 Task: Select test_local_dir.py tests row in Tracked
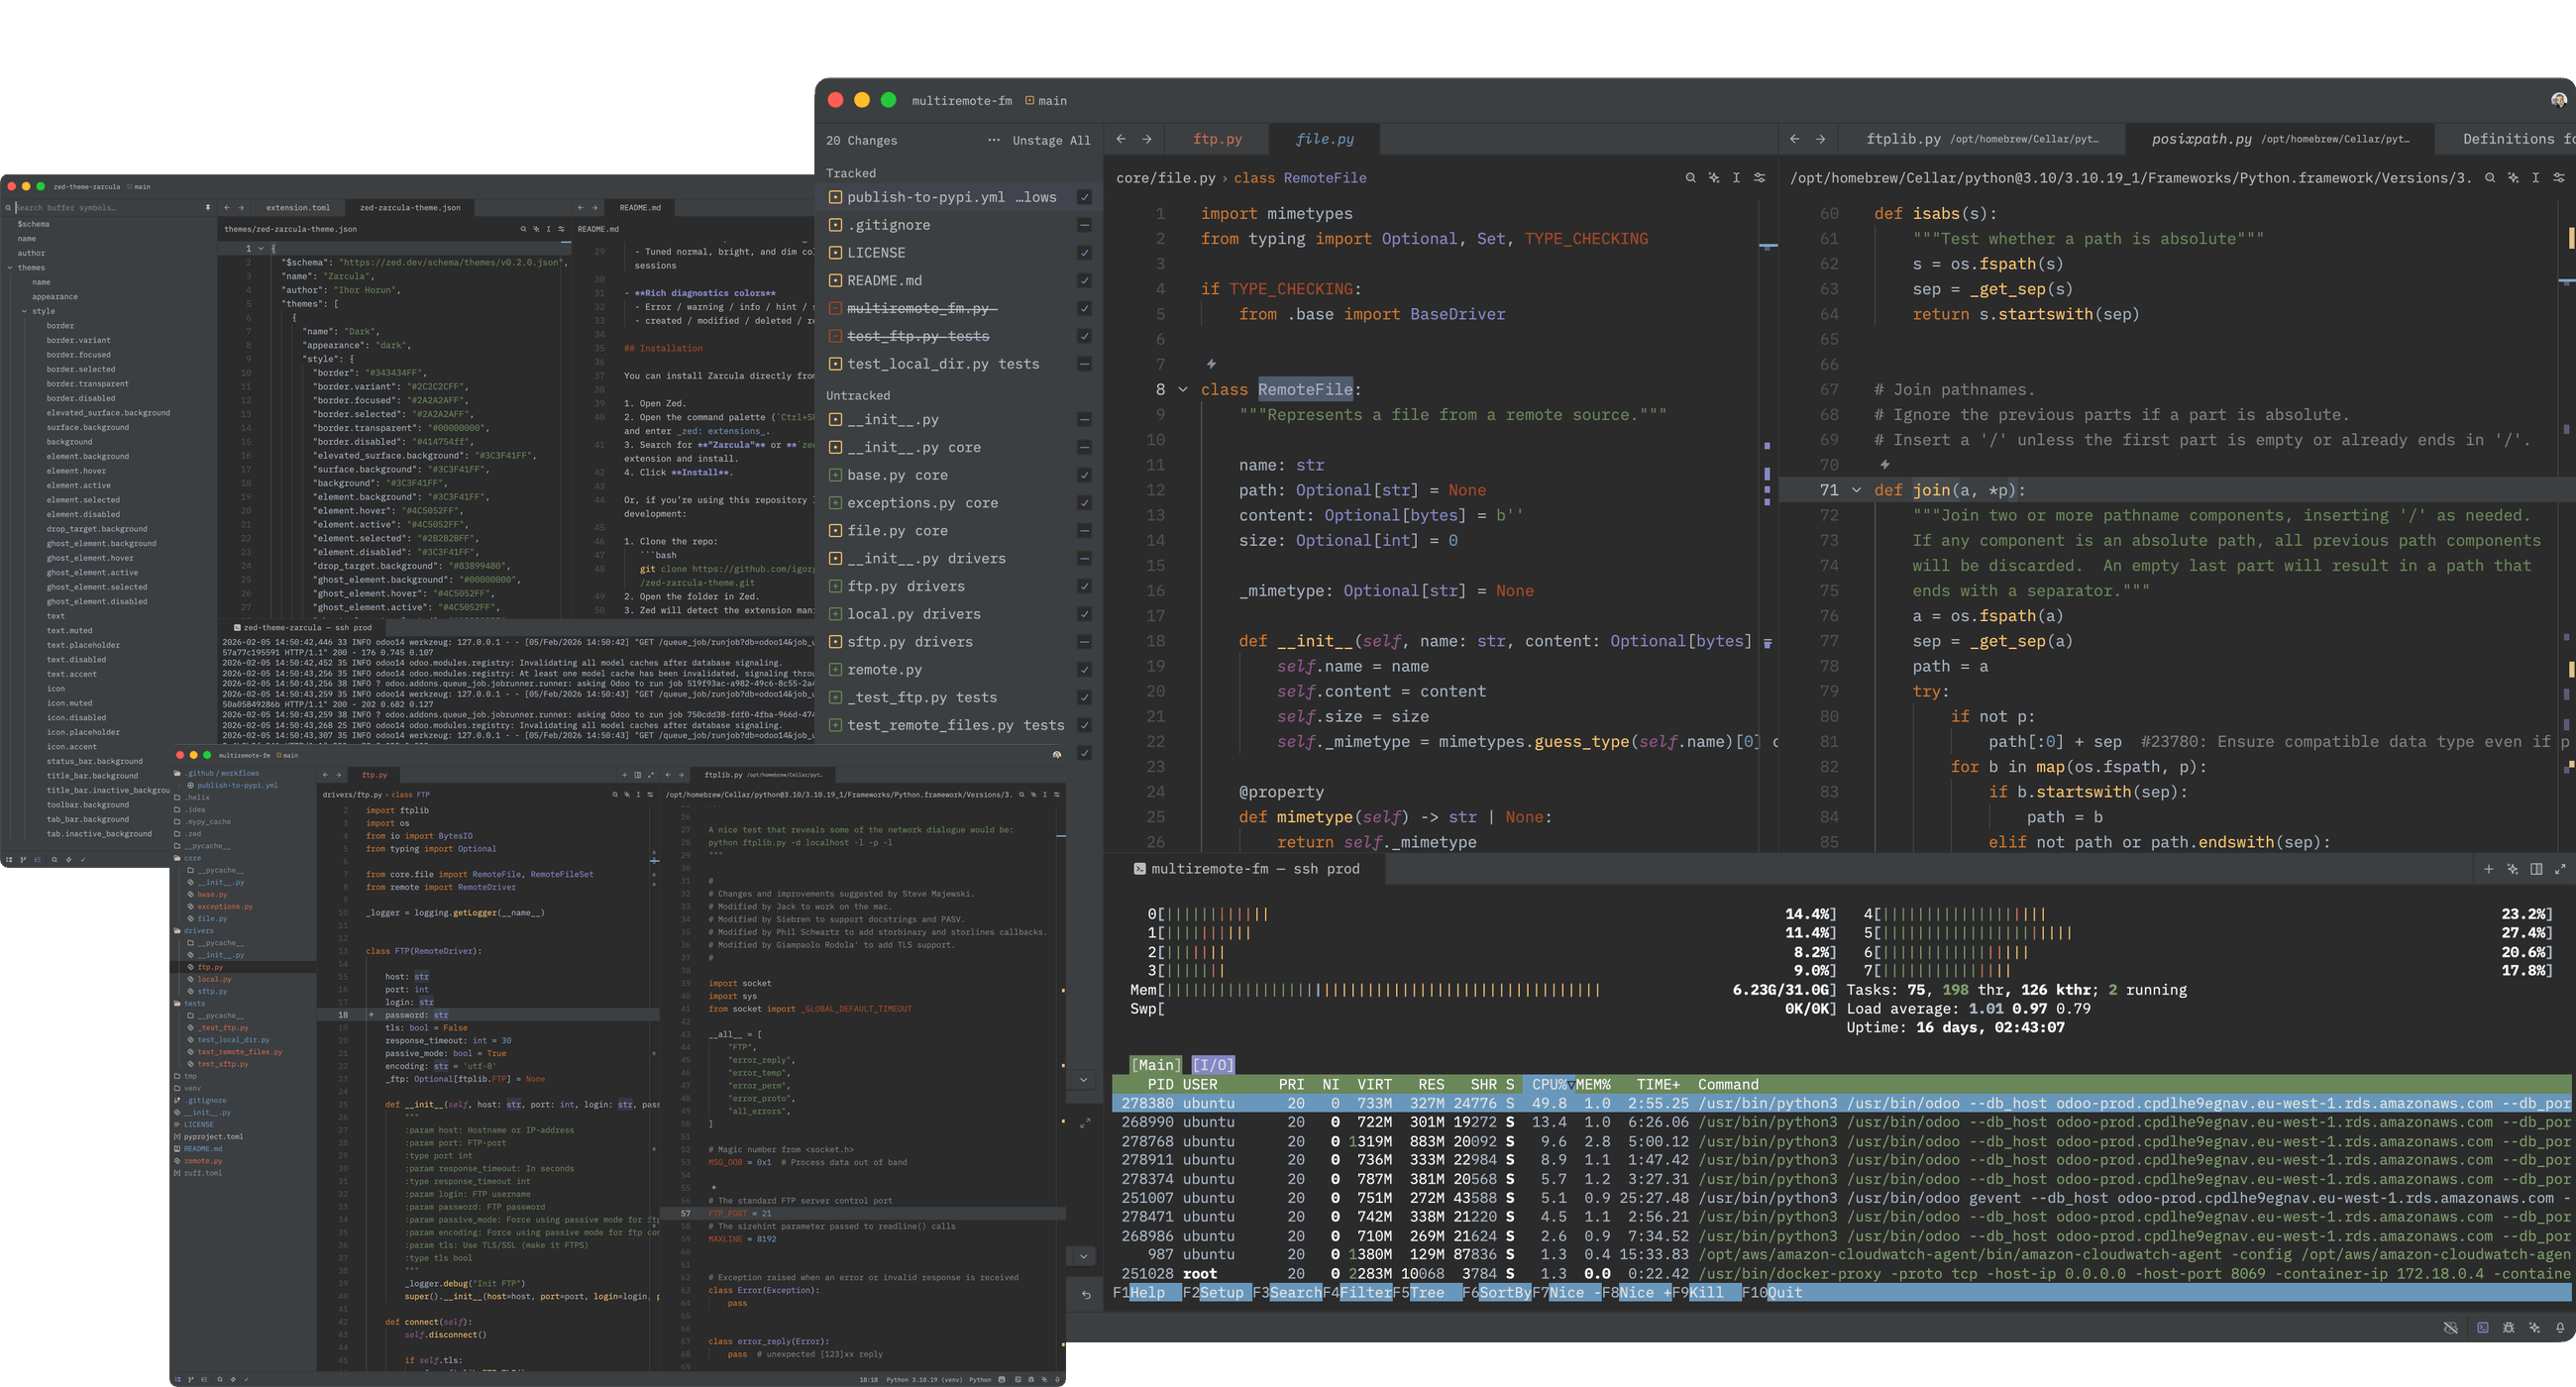[x=958, y=364]
